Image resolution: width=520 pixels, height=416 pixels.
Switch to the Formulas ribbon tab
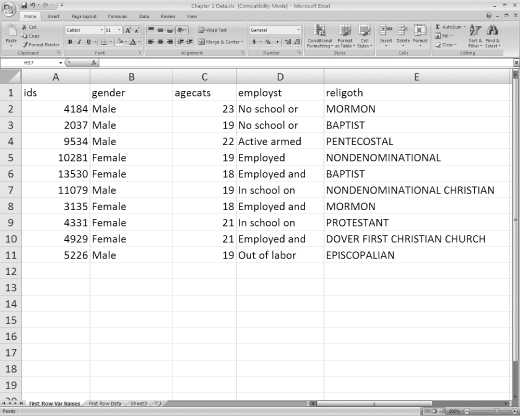pos(117,16)
